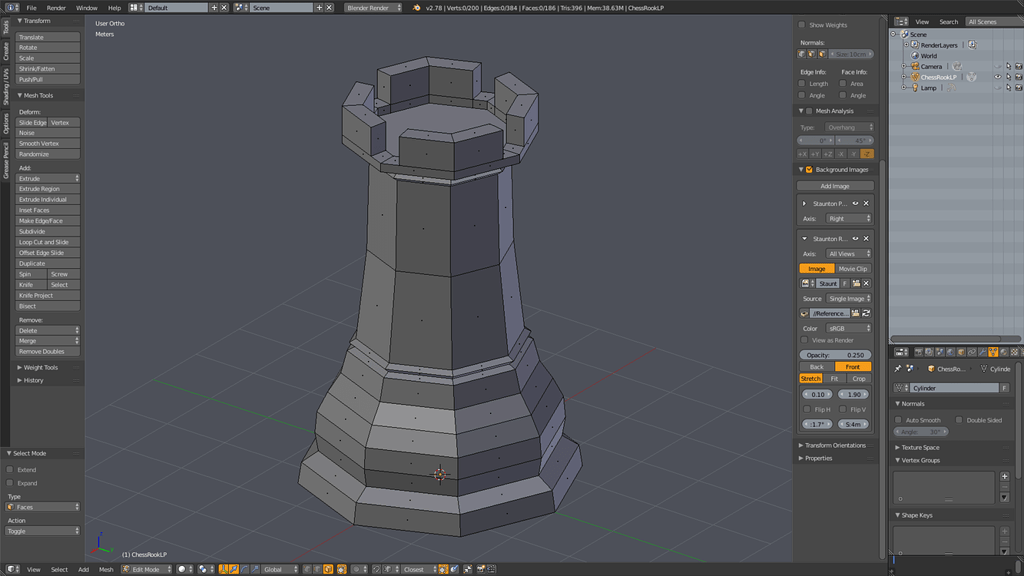Activate the translate manipulator arrow icon
1024x576 pixels.
pos(235,569)
